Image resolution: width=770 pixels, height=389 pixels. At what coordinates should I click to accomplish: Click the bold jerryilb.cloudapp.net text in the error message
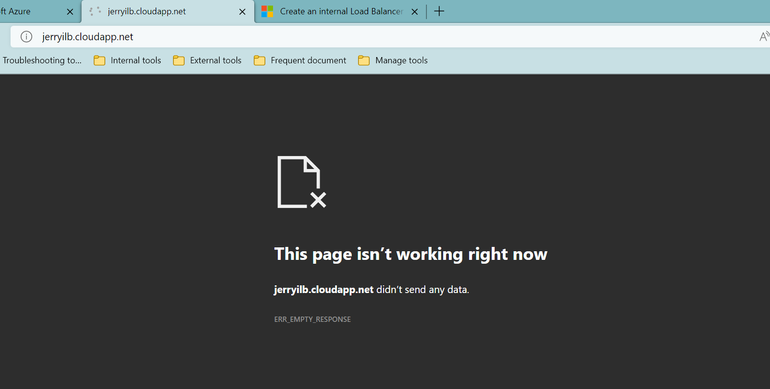click(x=324, y=290)
